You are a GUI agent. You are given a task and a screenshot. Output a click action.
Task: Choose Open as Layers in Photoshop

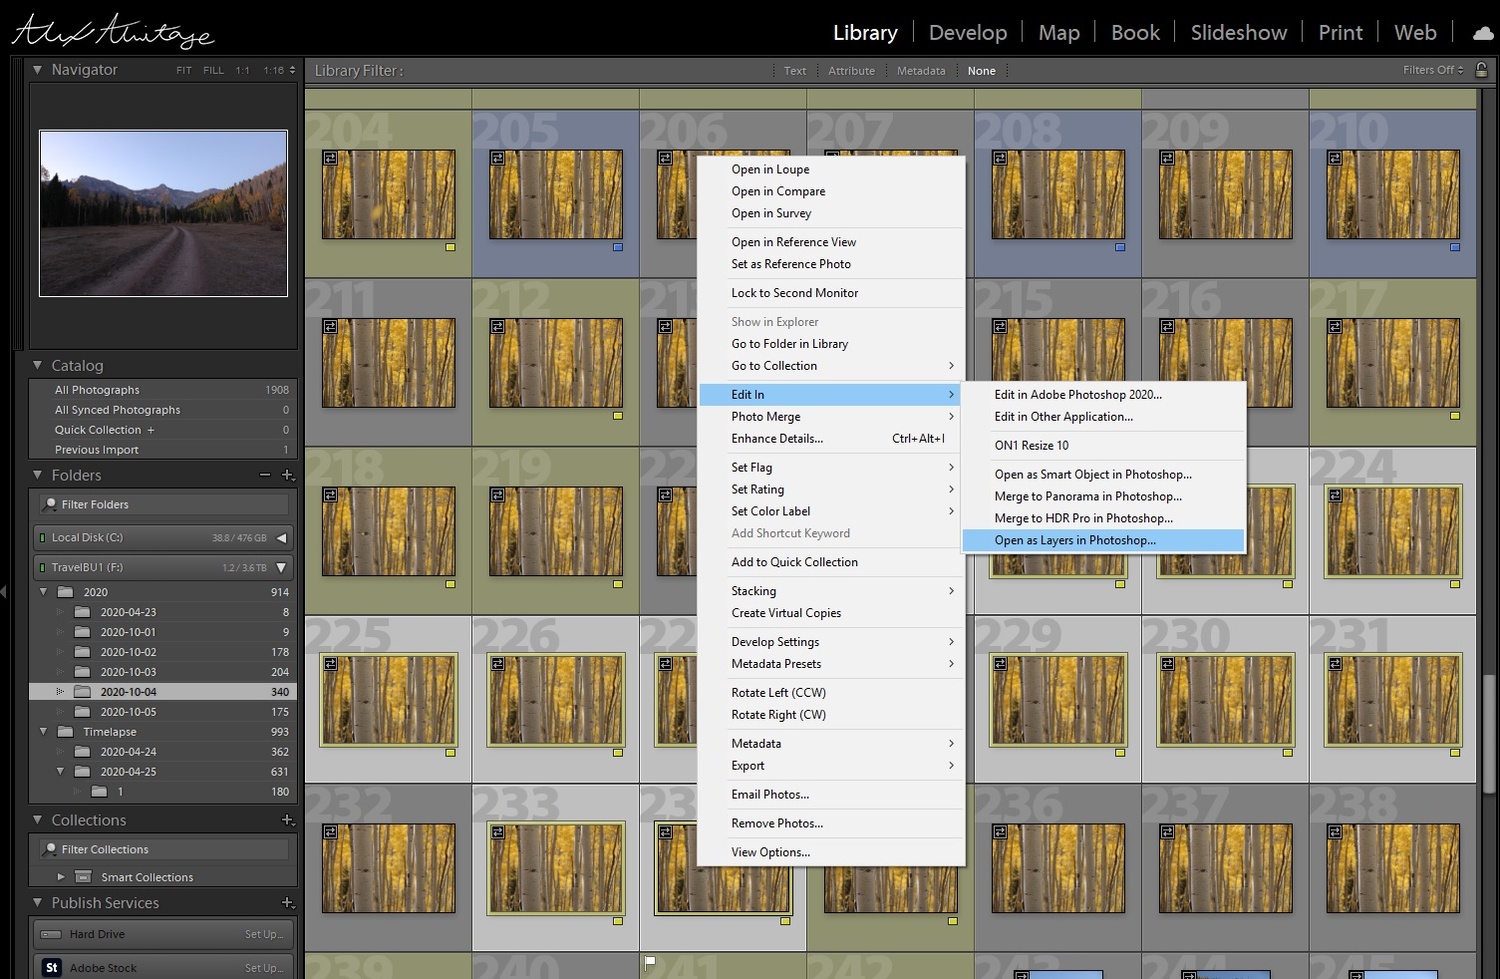click(x=1075, y=540)
